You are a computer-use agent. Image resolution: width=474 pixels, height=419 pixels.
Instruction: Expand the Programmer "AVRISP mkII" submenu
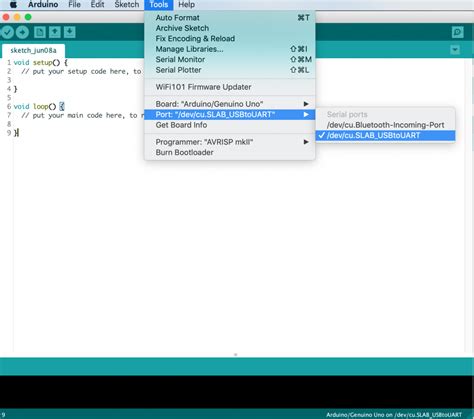[230, 142]
